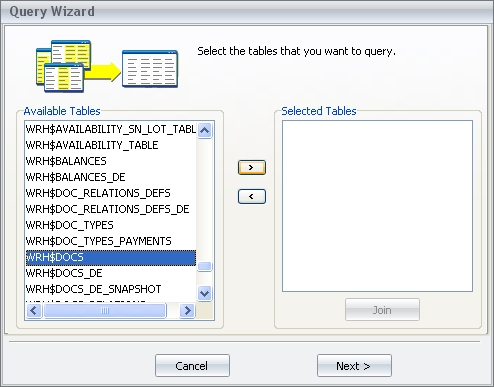This screenshot has height=387, width=494.
Task: Choose the WRH$BALANCES table
Action: (x=111, y=161)
